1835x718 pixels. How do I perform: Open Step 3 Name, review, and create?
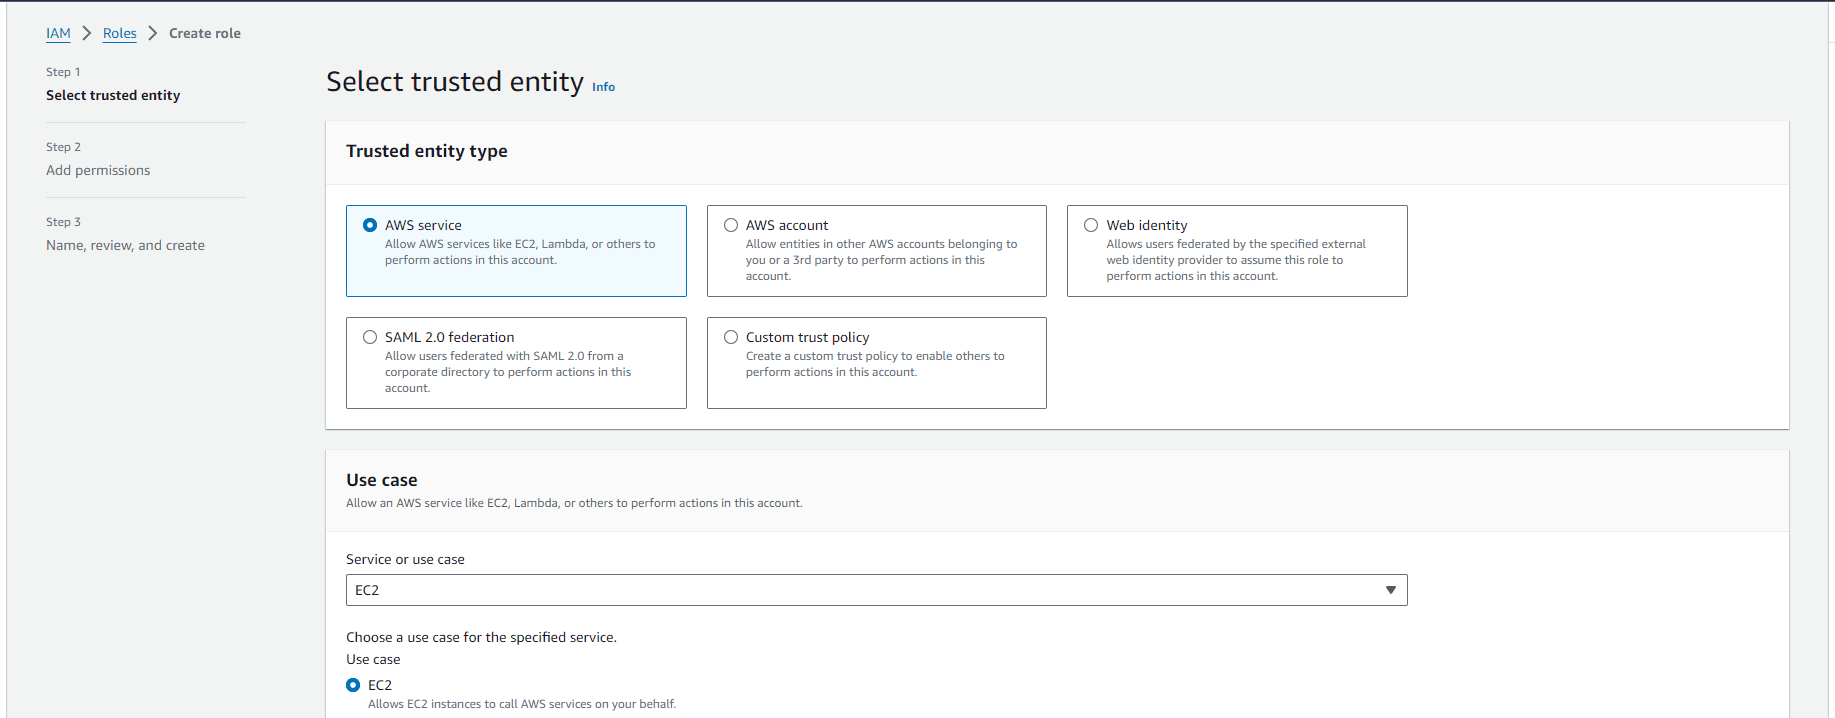point(125,245)
